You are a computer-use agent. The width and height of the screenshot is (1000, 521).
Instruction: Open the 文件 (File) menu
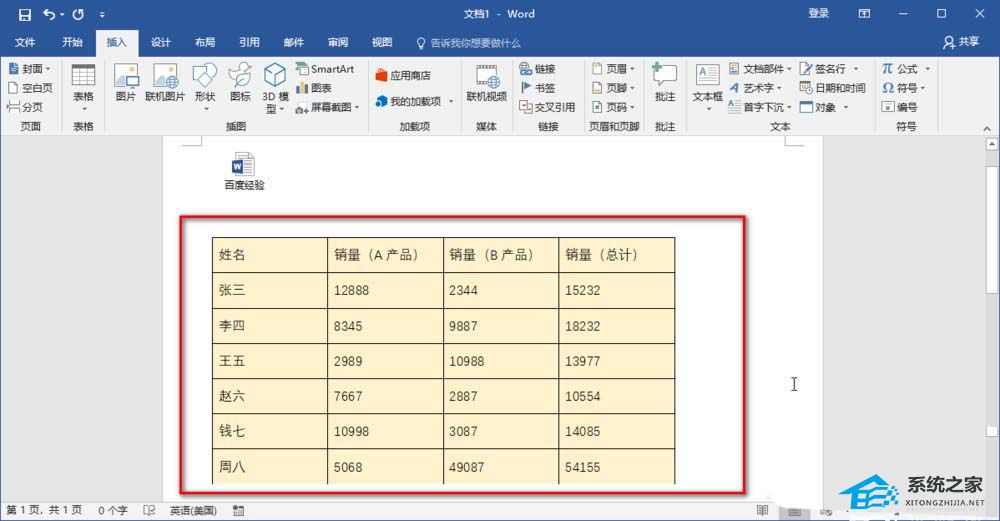tap(25, 43)
